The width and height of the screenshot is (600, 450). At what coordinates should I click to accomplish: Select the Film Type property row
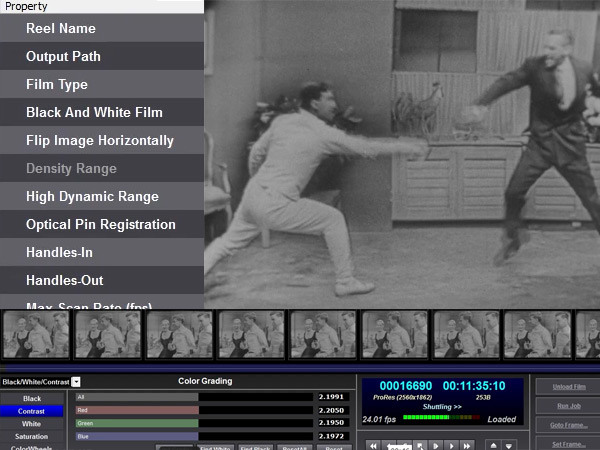pyautogui.click(x=102, y=84)
